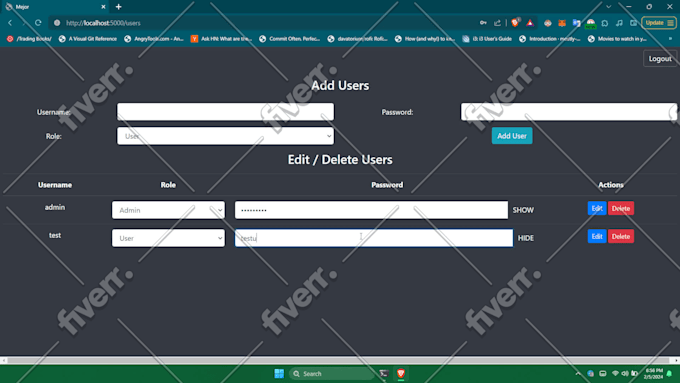Click the taskbar Search box
The width and height of the screenshot is (680, 383).
[332, 373]
